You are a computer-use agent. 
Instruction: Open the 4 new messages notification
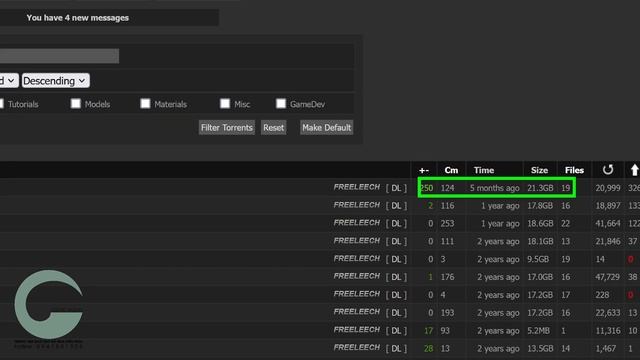pos(78,18)
